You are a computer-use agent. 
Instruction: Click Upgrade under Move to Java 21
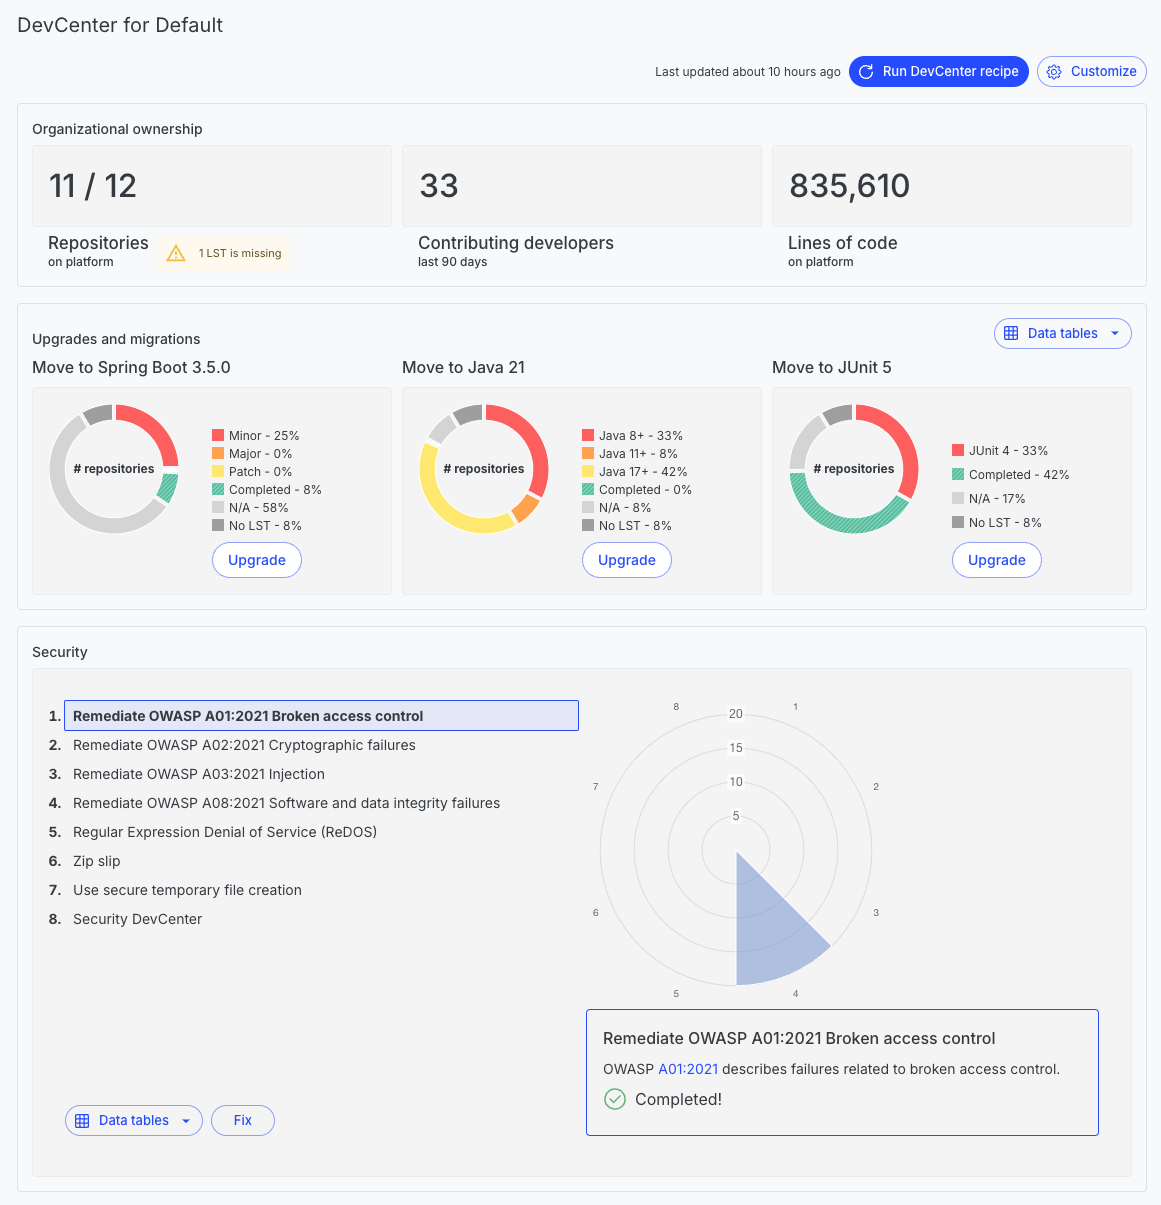627,560
